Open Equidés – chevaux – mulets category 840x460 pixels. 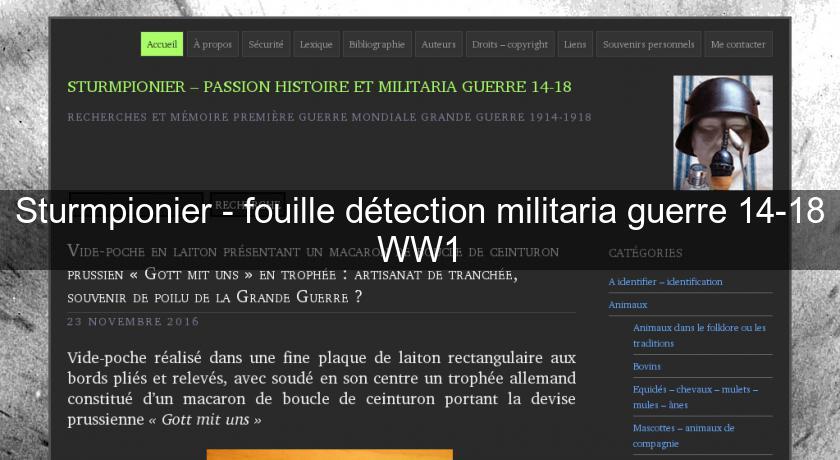[695, 397]
